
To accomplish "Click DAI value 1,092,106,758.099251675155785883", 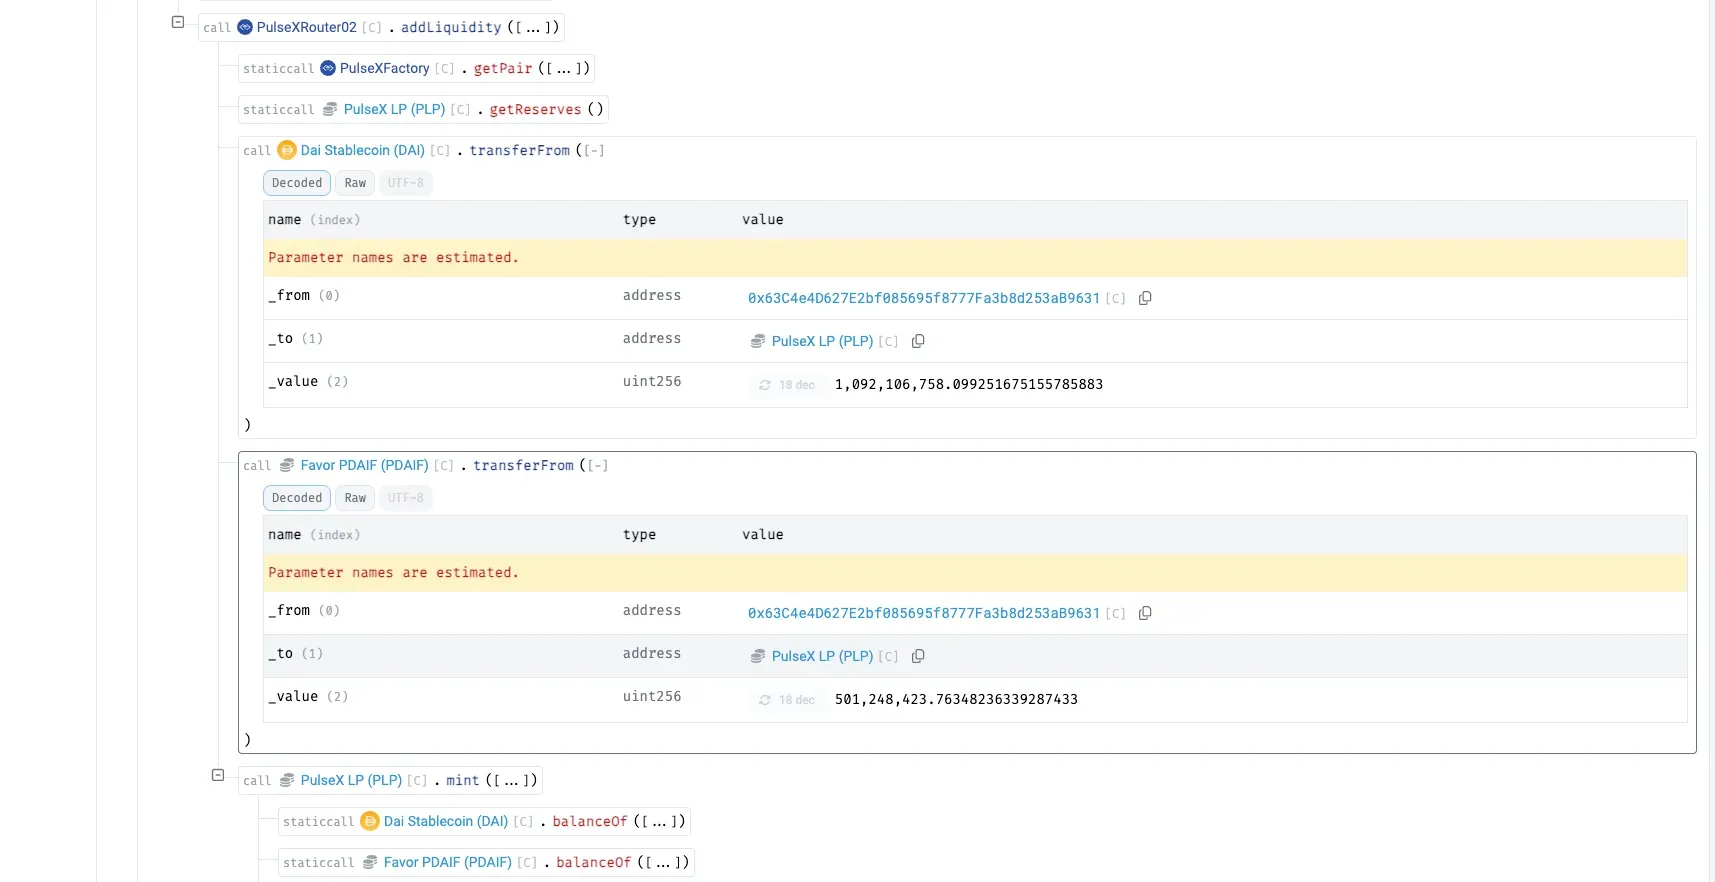I will pyautogui.click(x=969, y=385).
